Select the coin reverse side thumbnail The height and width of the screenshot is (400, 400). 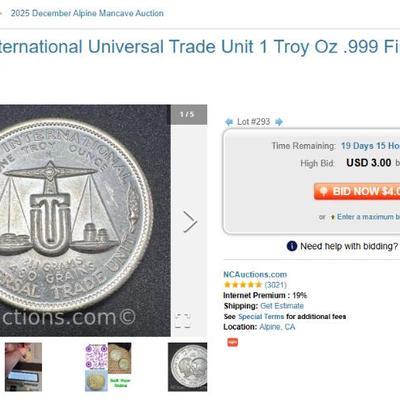click(187, 367)
